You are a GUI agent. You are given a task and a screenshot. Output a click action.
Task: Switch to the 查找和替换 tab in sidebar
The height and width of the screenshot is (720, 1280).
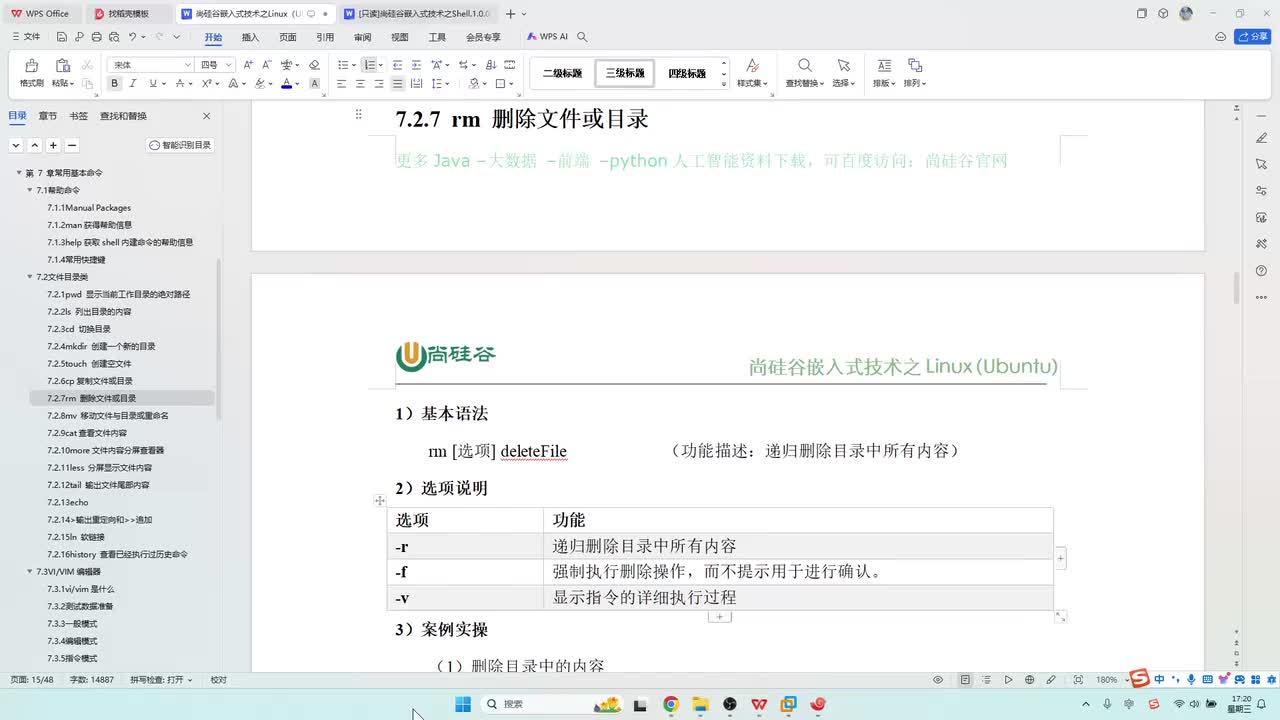coord(123,116)
